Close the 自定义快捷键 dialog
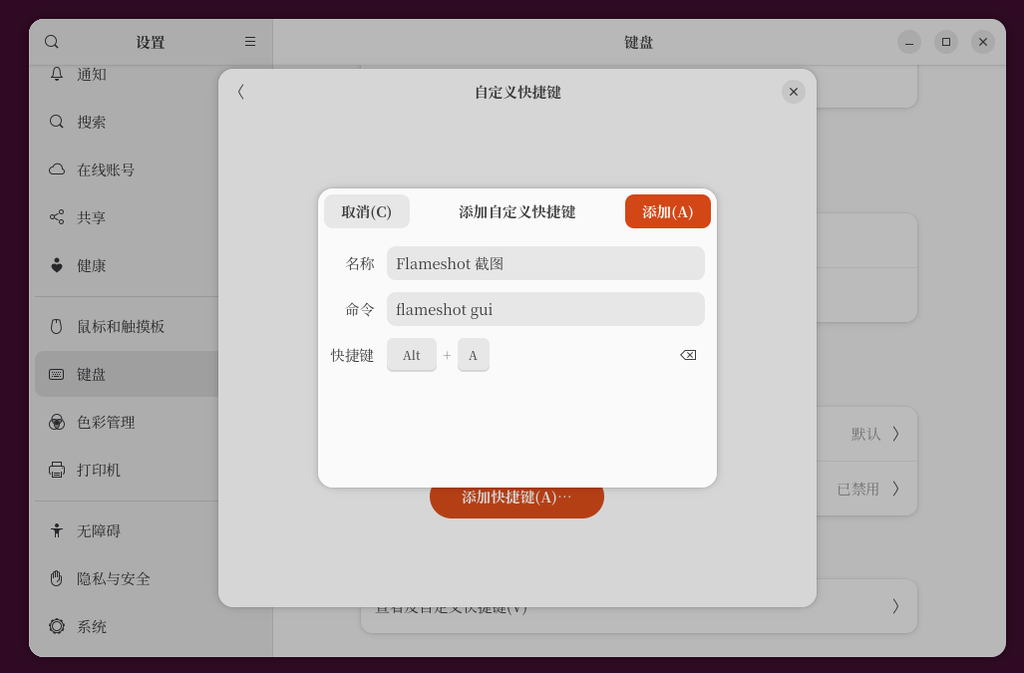The image size is (1024, 673). point(793,92)
